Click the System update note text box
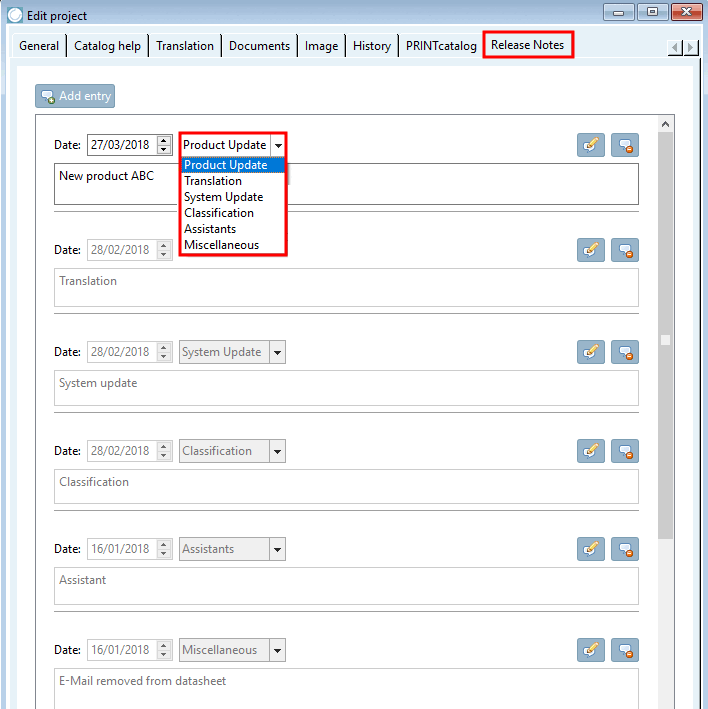 (x=346, y=388)
